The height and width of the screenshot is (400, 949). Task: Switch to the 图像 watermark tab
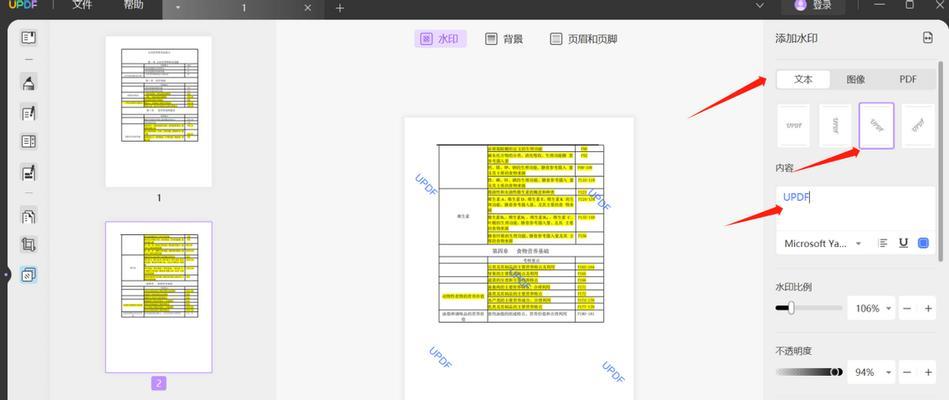(x=856, y=79)
